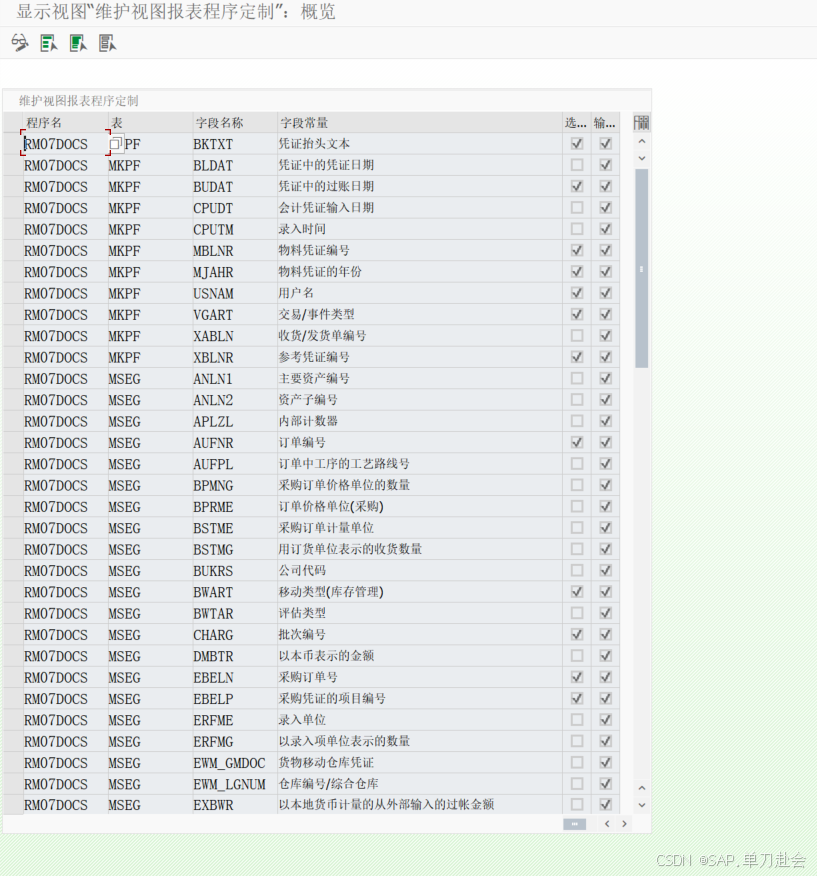
Task: Click the Select Block toolbar icon
Action: point(78,43)
